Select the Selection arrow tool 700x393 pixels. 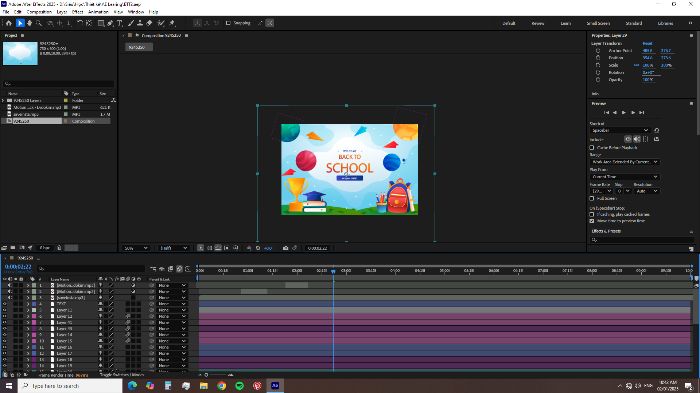coord(20,23)
